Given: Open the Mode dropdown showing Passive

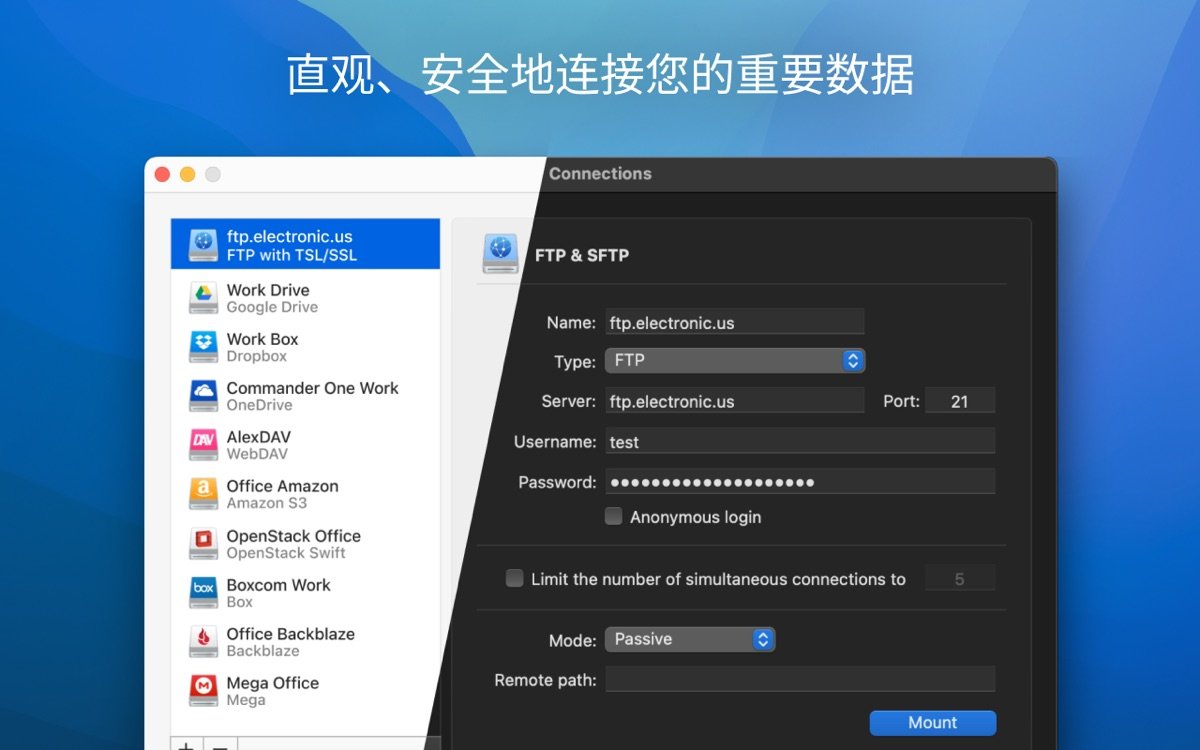Looking at the screenshot, I should tap(691, 639).
